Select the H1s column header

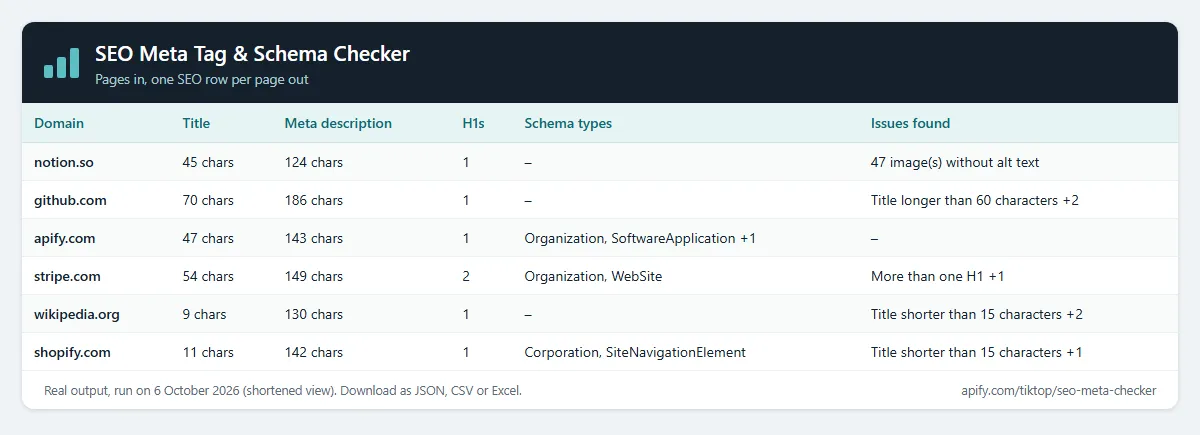click(473, 124)
